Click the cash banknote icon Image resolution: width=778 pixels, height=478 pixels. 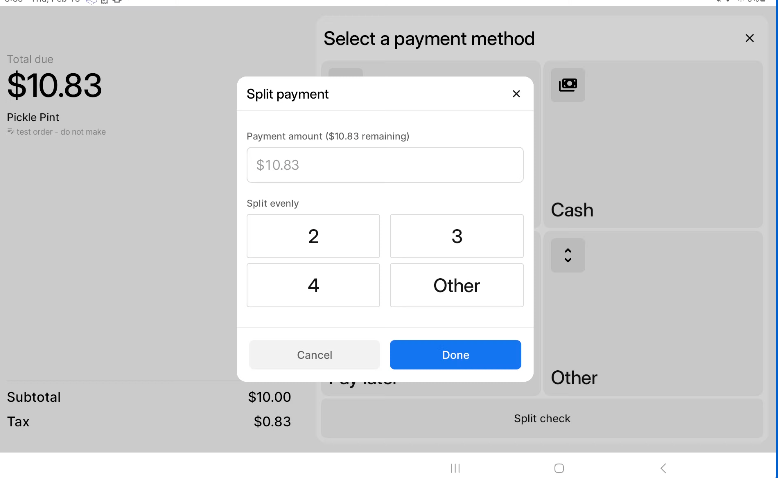pos(568,85)
